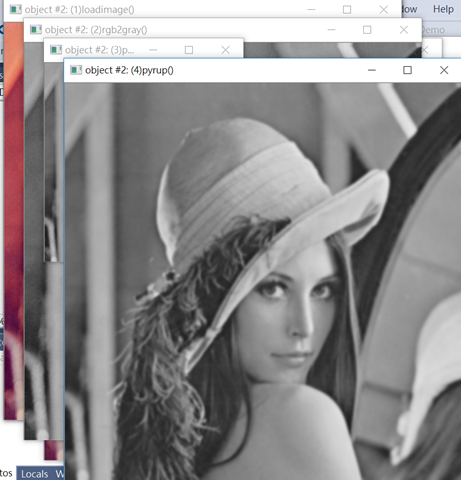Viewport: 461px width, 480px height.
Task: Click the pyrup() window title icon
Action: point(76,70)
